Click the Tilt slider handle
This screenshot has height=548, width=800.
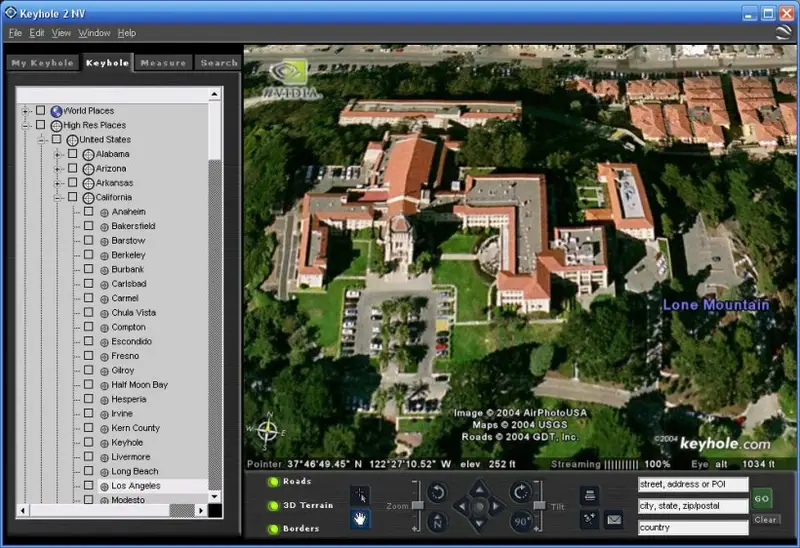click(539, 505)
